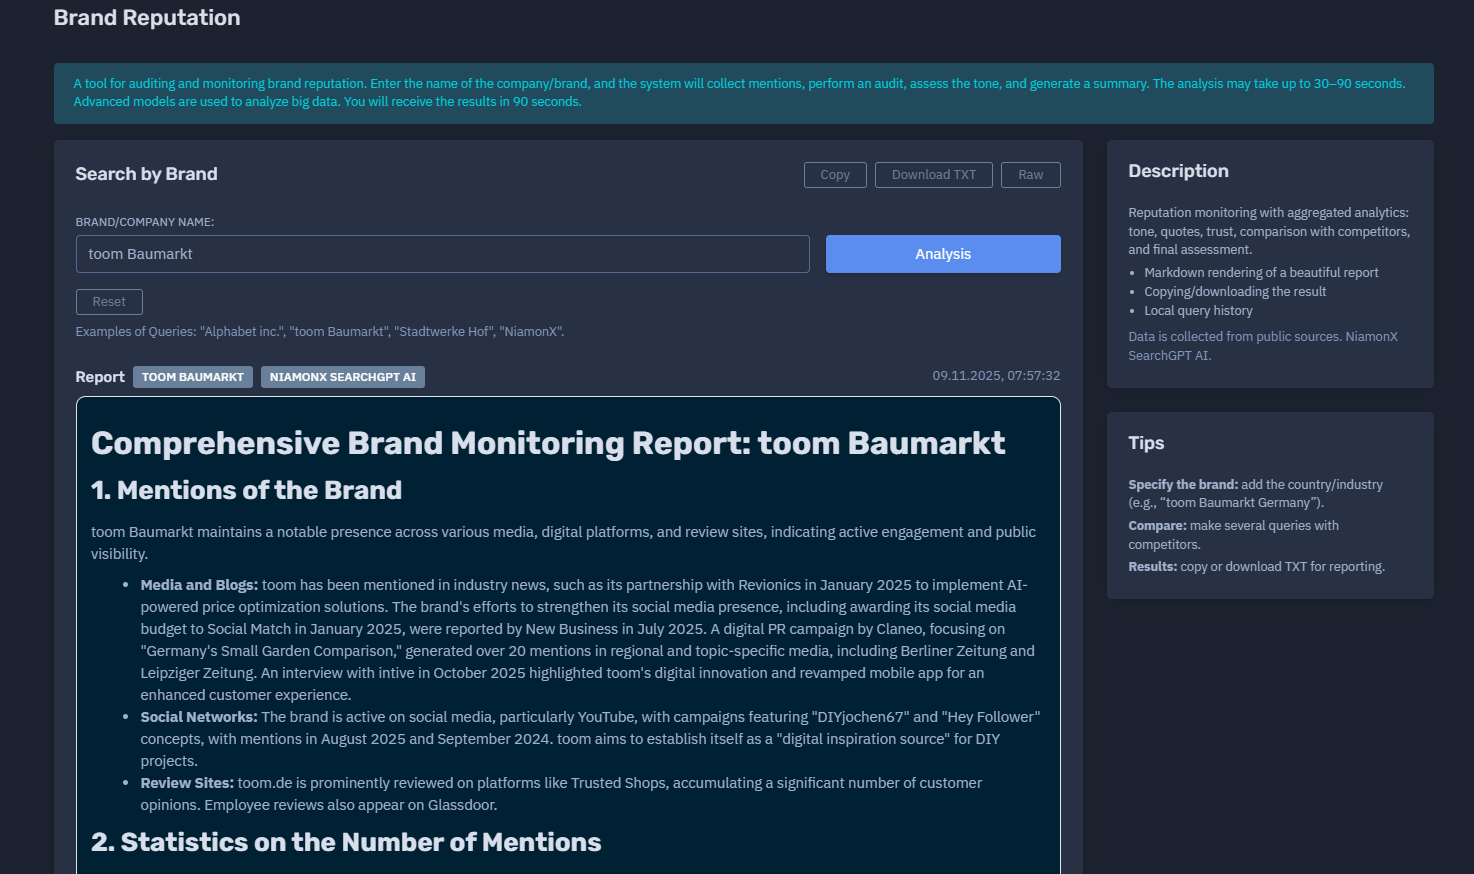Download the report as TXT
Viewport: 1474px width, 874px height.
933,175
